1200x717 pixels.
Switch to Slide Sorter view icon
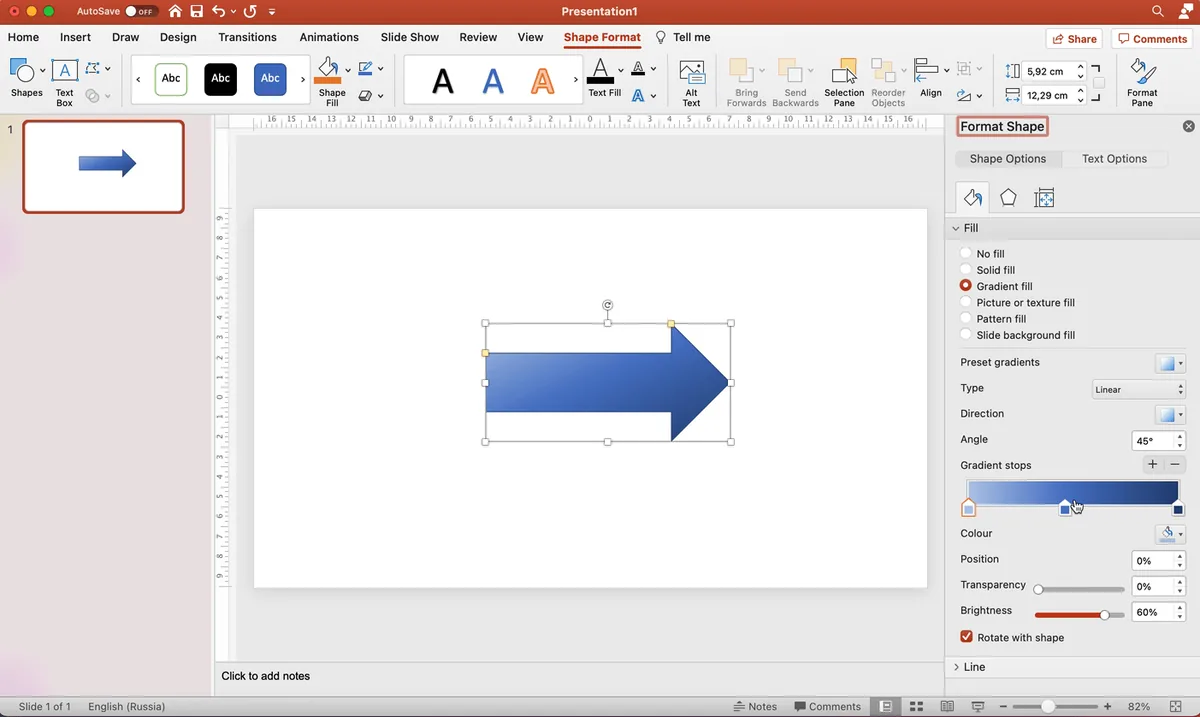tap(917, 706)
